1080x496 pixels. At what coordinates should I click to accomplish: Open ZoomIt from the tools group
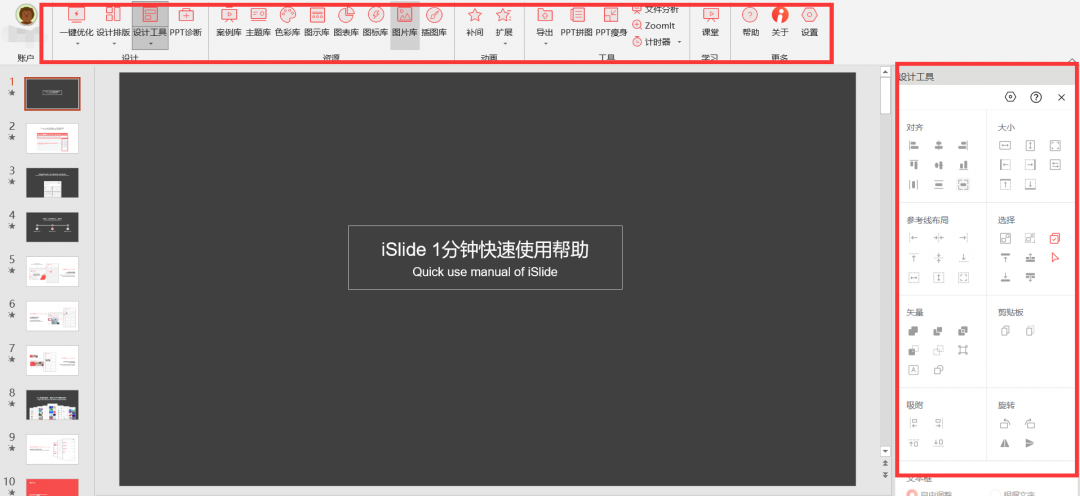tap(654, 25)
